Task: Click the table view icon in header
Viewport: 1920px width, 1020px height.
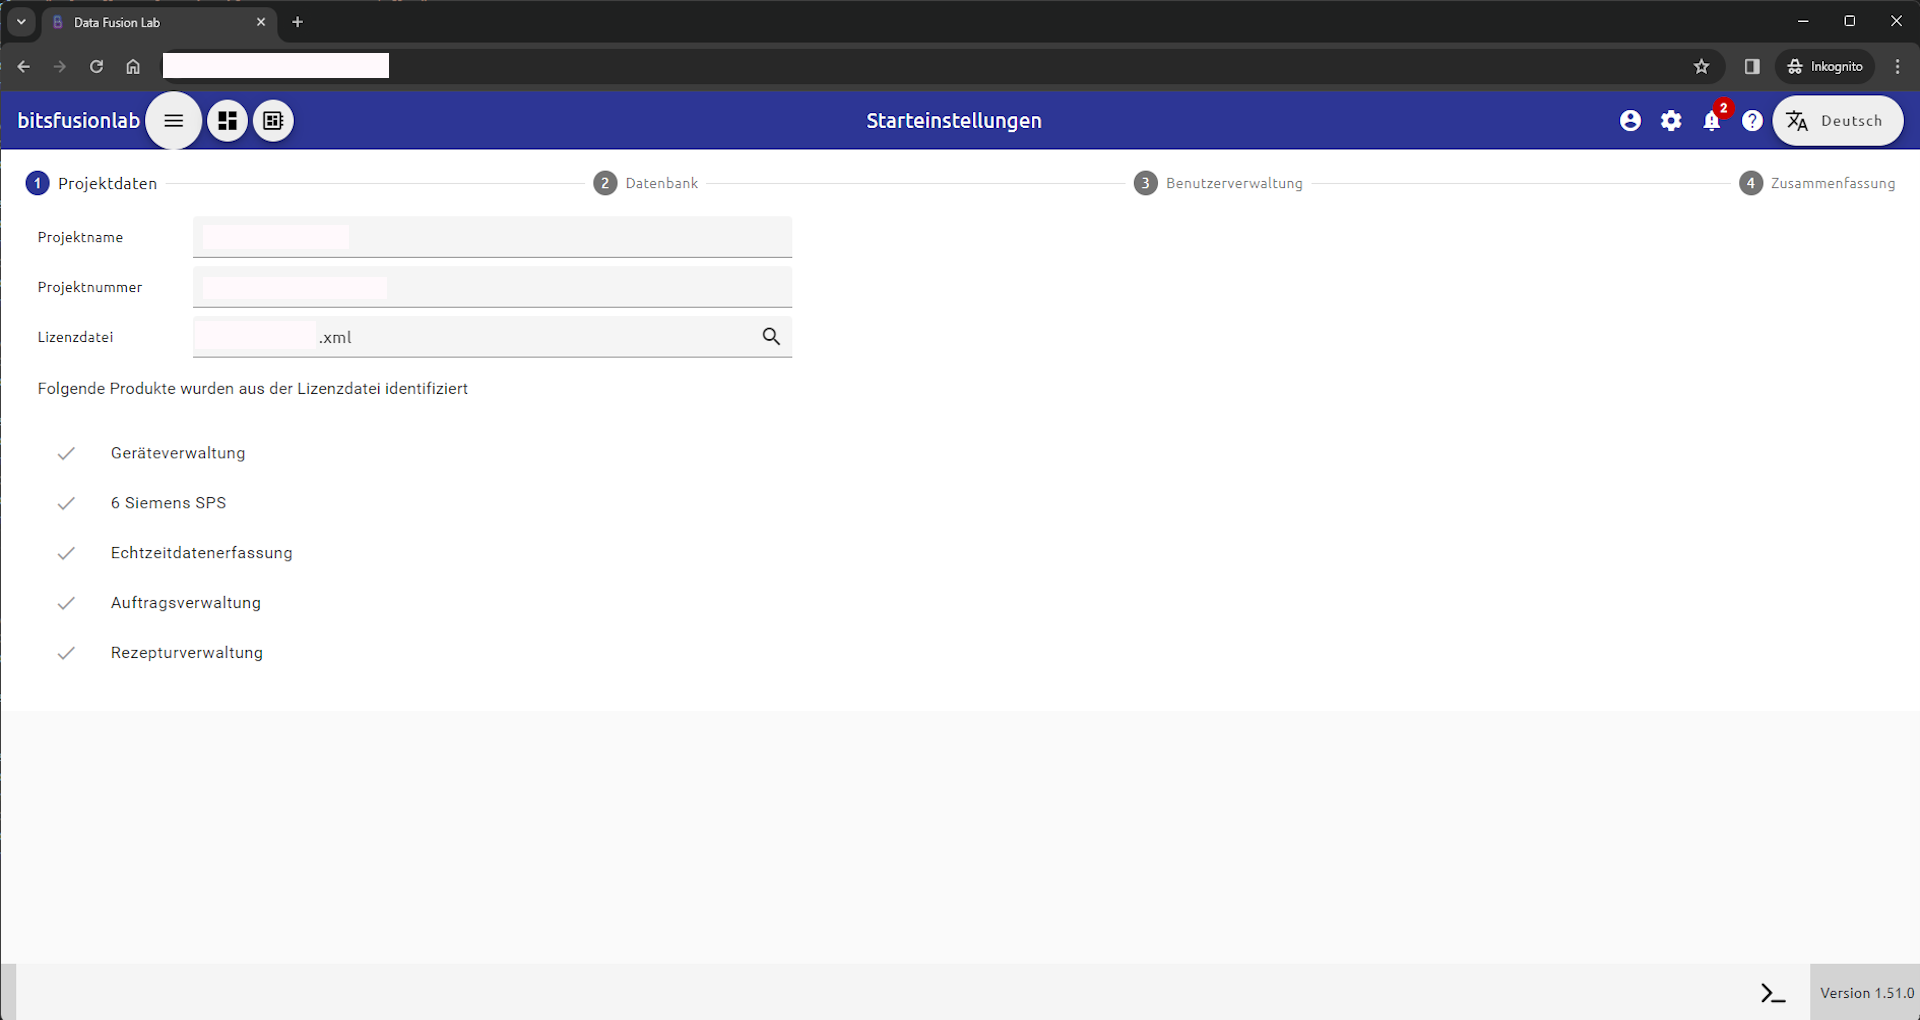Action: pyautogui.click(x=273, y=121)
